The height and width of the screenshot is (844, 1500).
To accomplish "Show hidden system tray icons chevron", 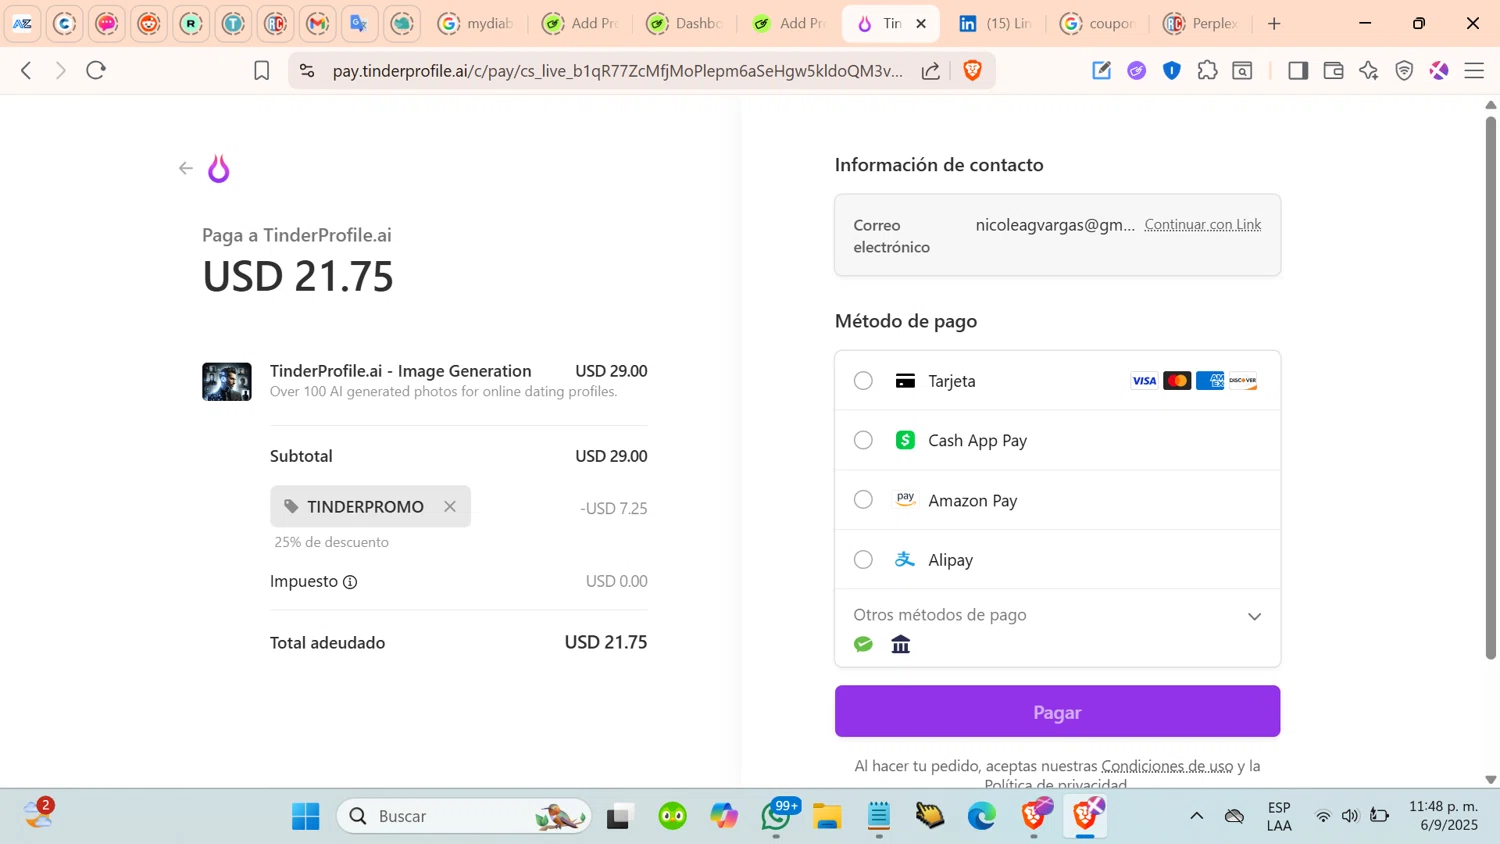I will 1196,816.
